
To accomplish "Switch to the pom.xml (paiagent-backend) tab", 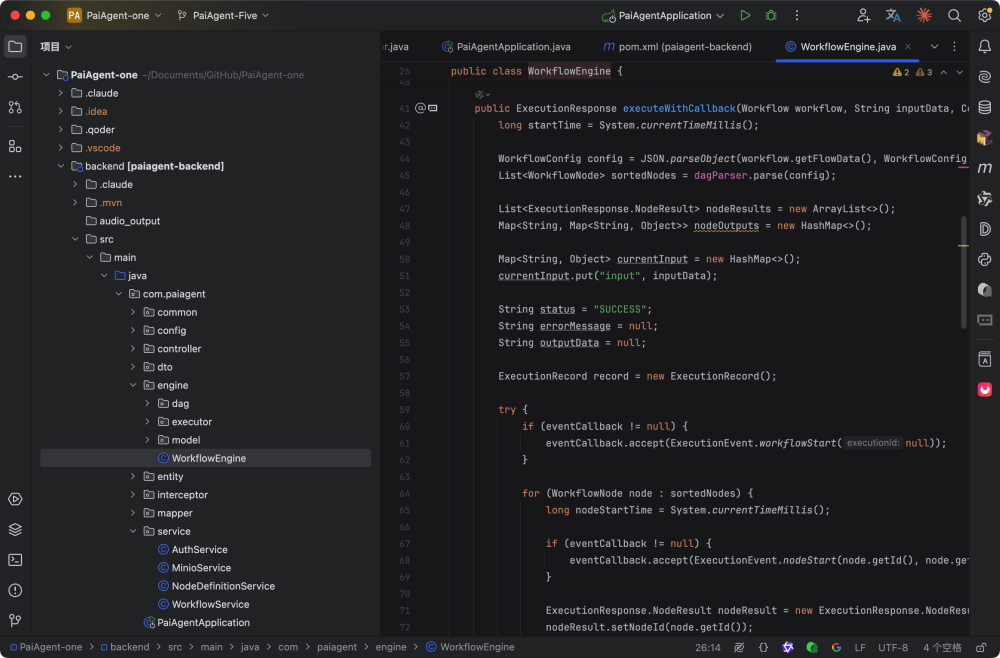I will pyautogui.click(x=683, y=46).
